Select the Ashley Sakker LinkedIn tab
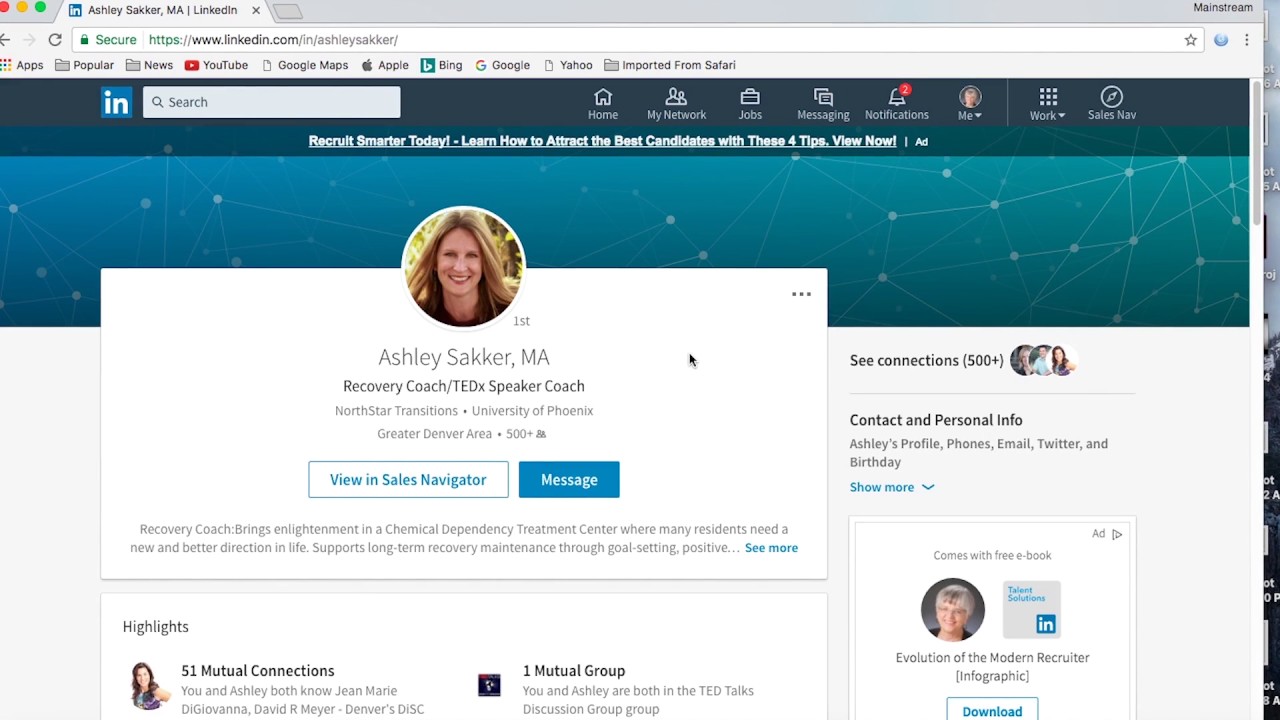Screen dimensions: 1280x720 160,11
